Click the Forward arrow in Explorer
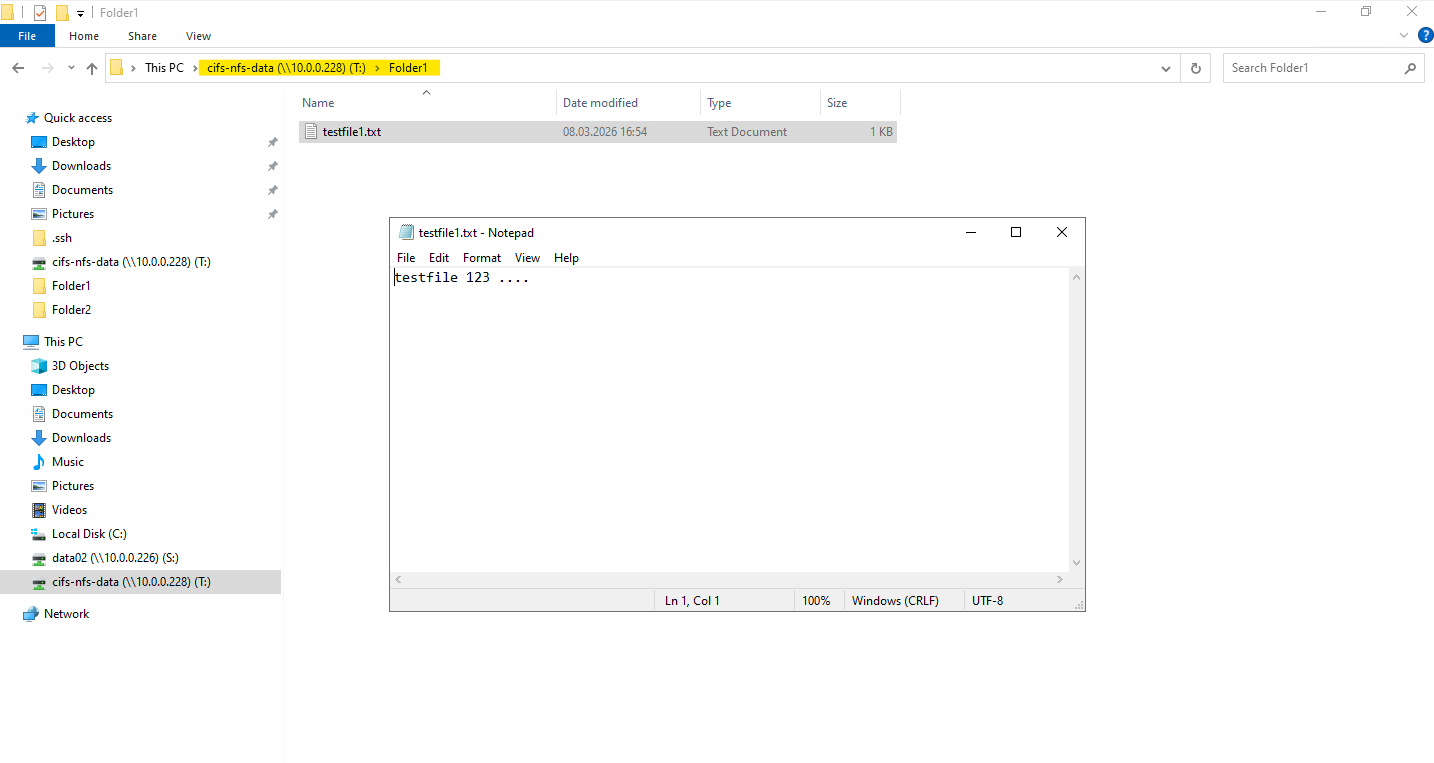This screenshot has width=1434, height=763. point(47,68)
